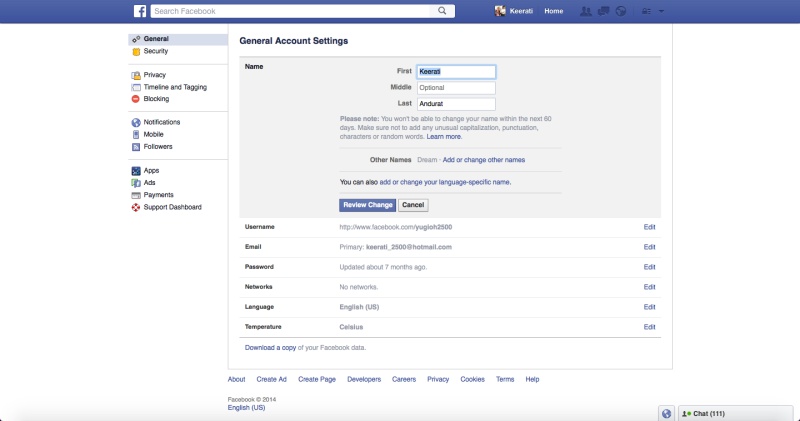Click the Payments card icon
This screenshot has height=421, width=800.
click(136, 195)
